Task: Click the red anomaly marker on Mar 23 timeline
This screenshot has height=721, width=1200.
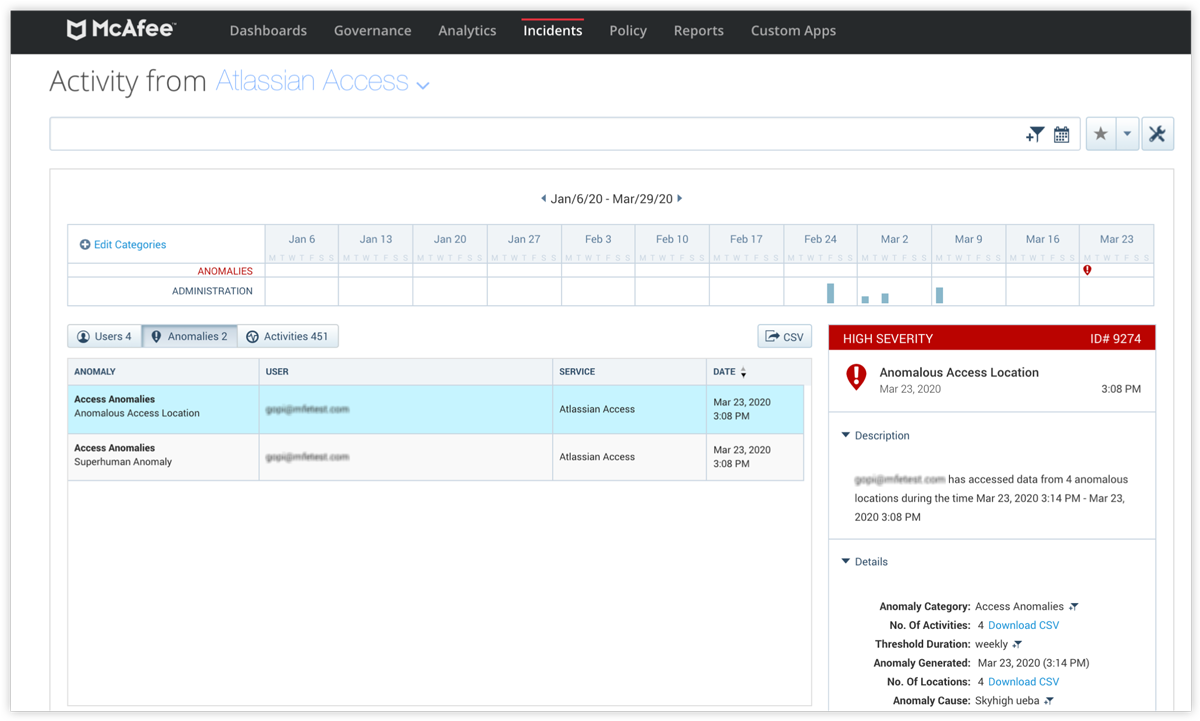Action: [1087, 270]
